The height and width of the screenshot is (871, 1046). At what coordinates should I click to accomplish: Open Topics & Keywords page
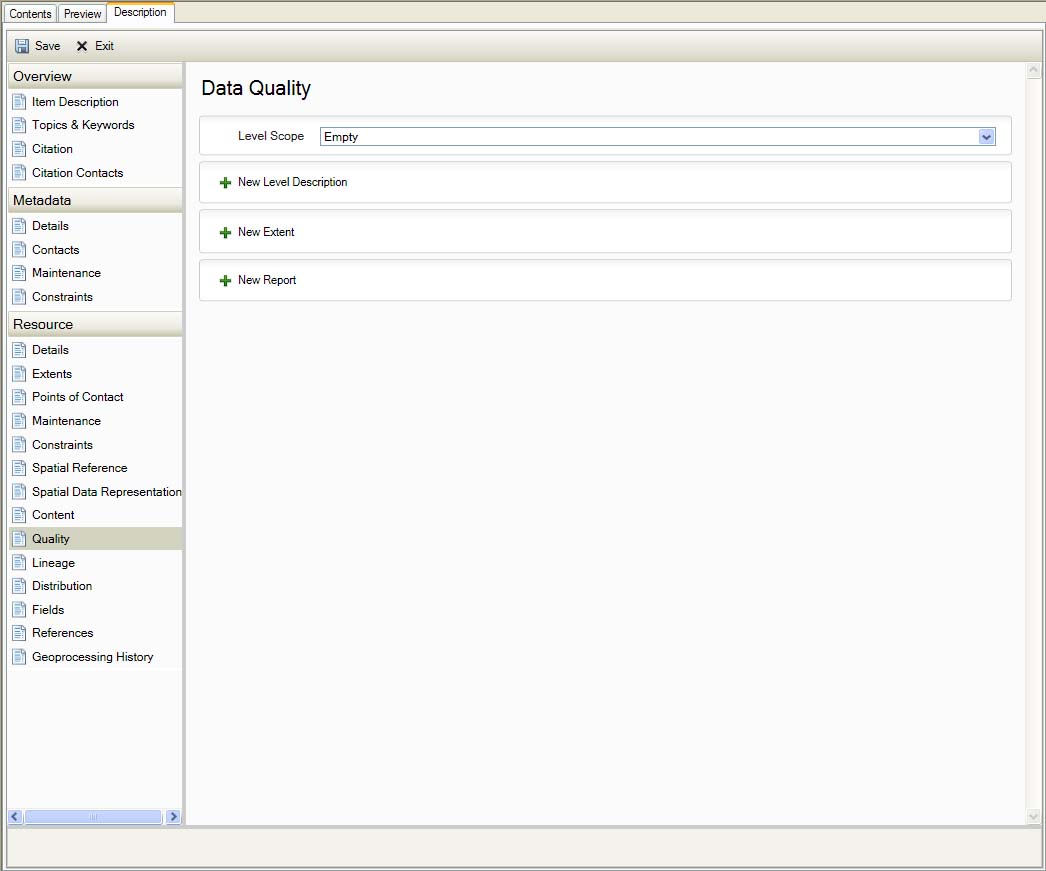click(x=83, y=125)
